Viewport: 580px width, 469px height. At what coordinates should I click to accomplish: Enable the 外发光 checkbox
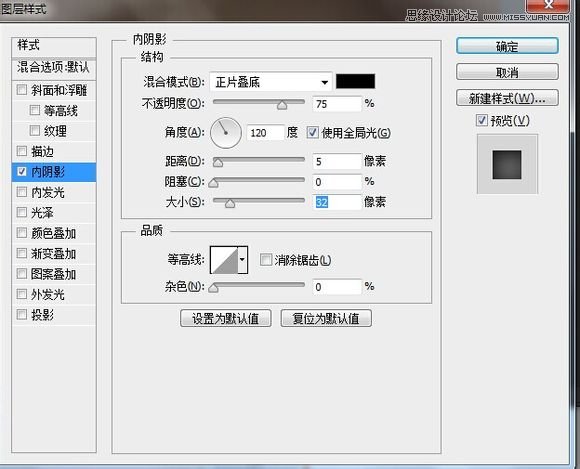click(x=22, y=294)
